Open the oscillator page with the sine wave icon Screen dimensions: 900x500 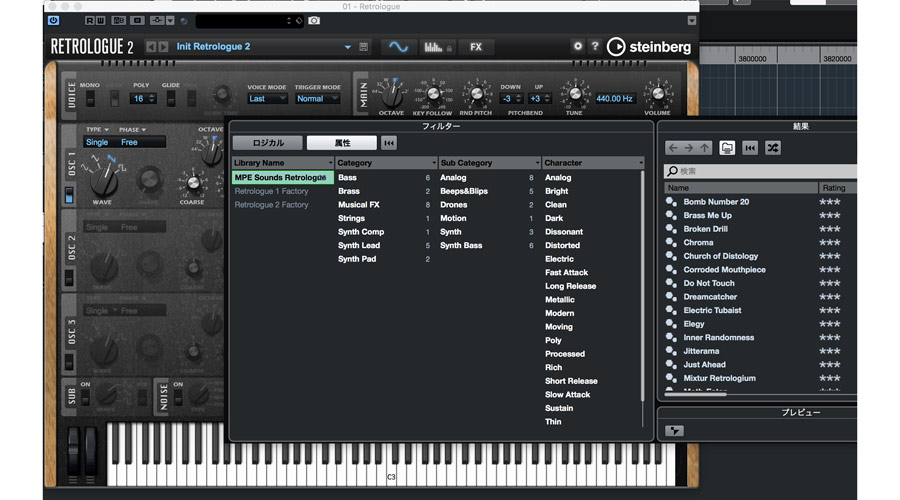[x=398, y=47]
